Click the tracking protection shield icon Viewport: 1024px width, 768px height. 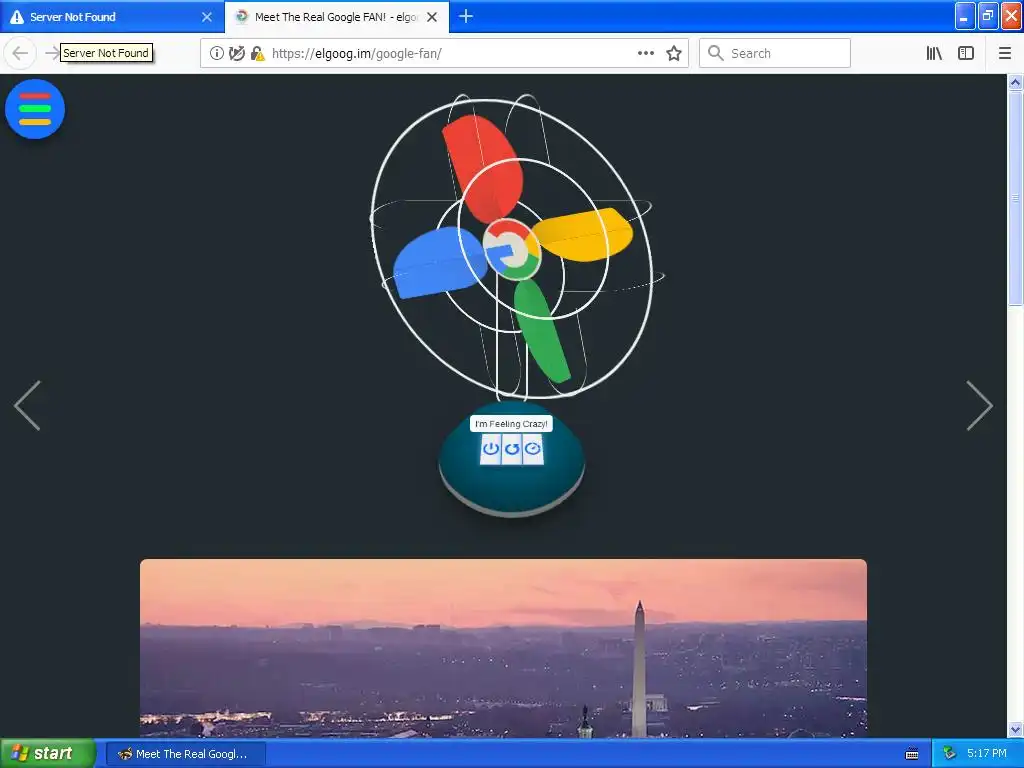tap(237, 54)
